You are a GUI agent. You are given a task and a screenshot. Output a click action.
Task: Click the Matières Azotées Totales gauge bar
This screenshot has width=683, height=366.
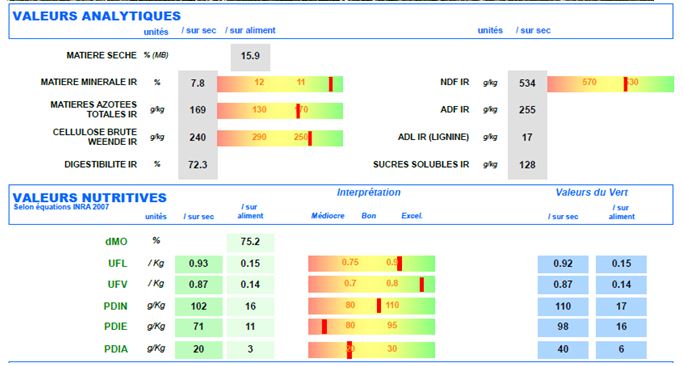click(280, 111)
